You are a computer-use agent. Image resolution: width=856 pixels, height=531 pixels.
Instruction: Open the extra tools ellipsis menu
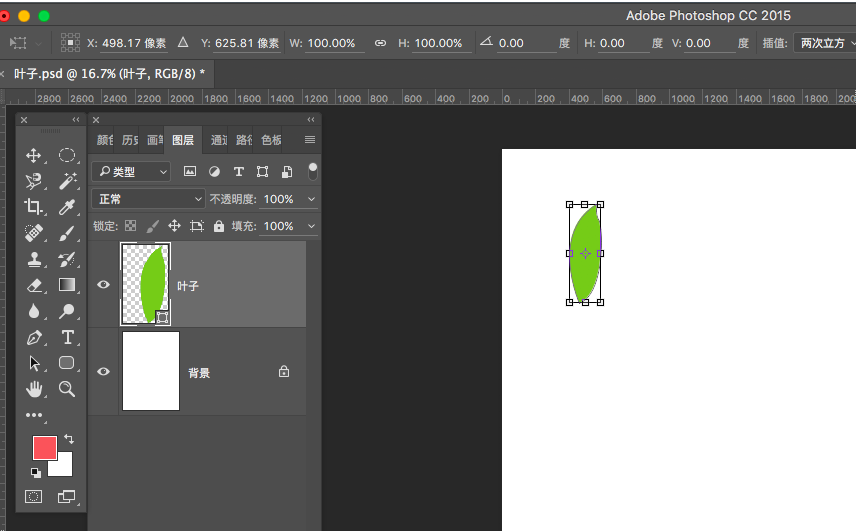click(x=34, y=415)
